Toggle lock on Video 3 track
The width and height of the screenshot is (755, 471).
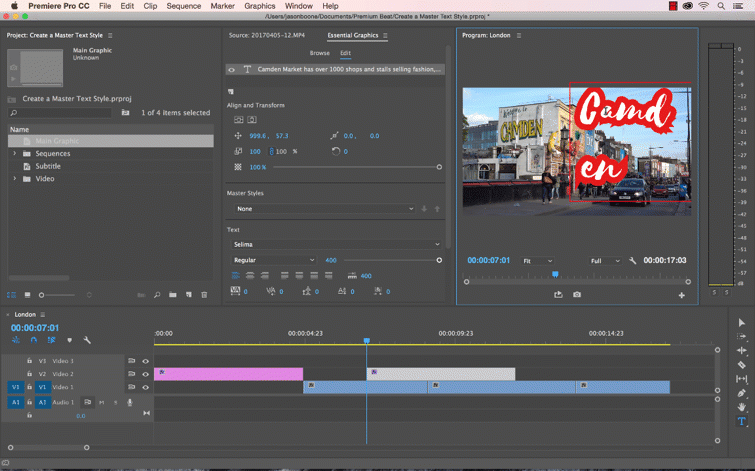click(30, 361)
